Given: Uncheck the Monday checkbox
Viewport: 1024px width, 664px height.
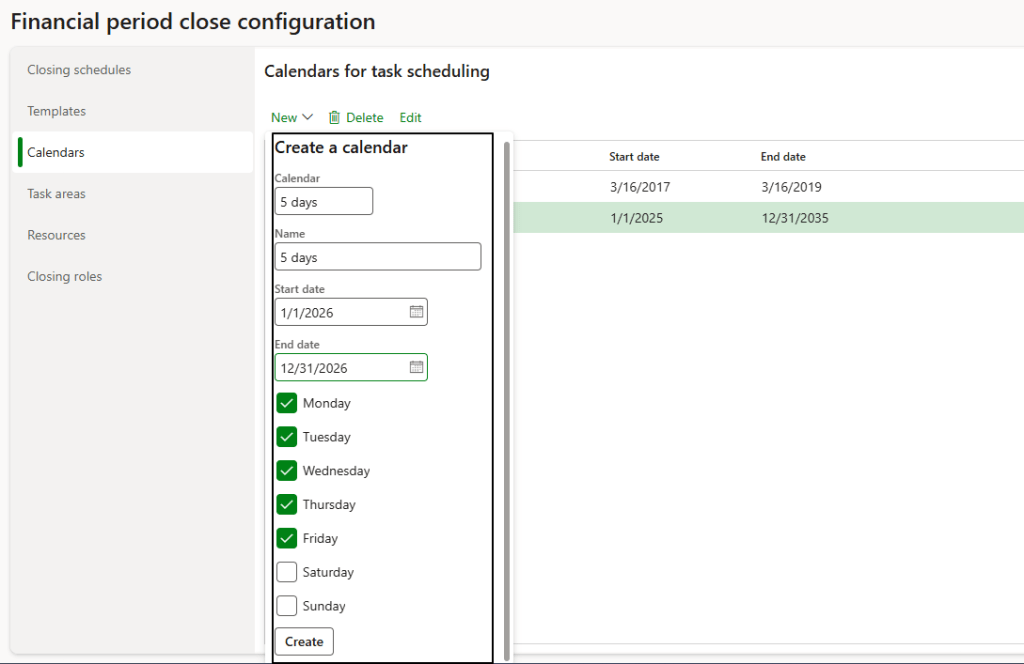Looking at the screenshot, I should point(287,403).
